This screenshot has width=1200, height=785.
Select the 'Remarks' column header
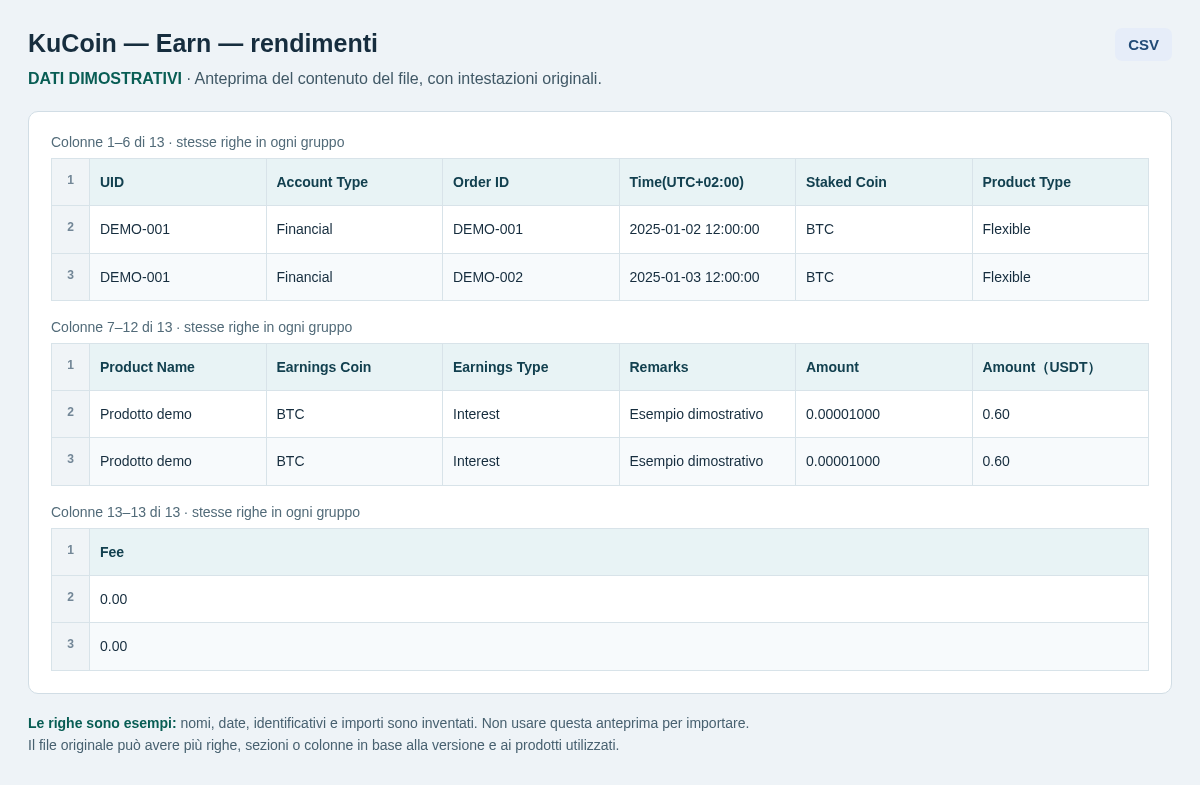pos(708,367)
